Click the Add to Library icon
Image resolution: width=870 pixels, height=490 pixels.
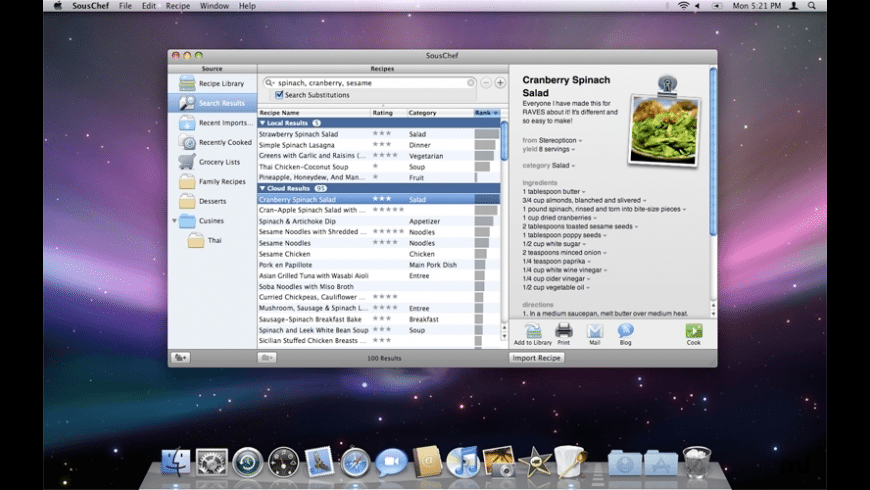coord(533,331)
